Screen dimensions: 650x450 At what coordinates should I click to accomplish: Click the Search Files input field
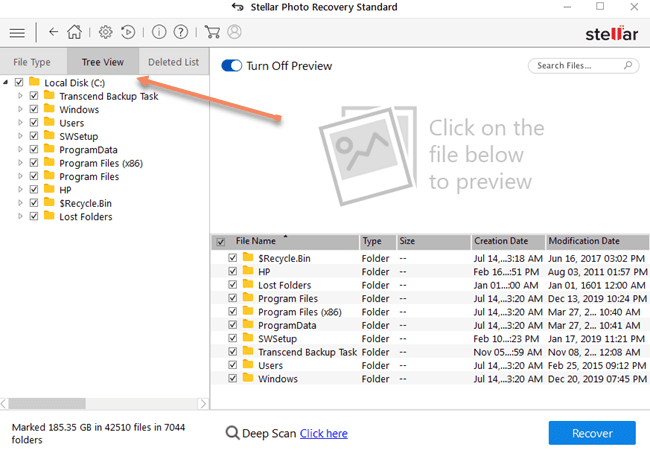580,66
